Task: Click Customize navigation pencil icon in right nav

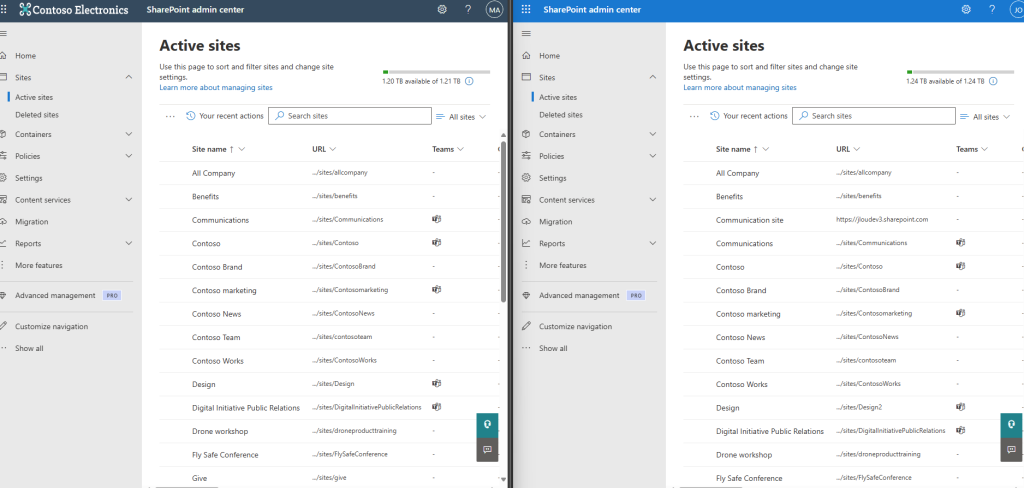Action: coord(526,326)
